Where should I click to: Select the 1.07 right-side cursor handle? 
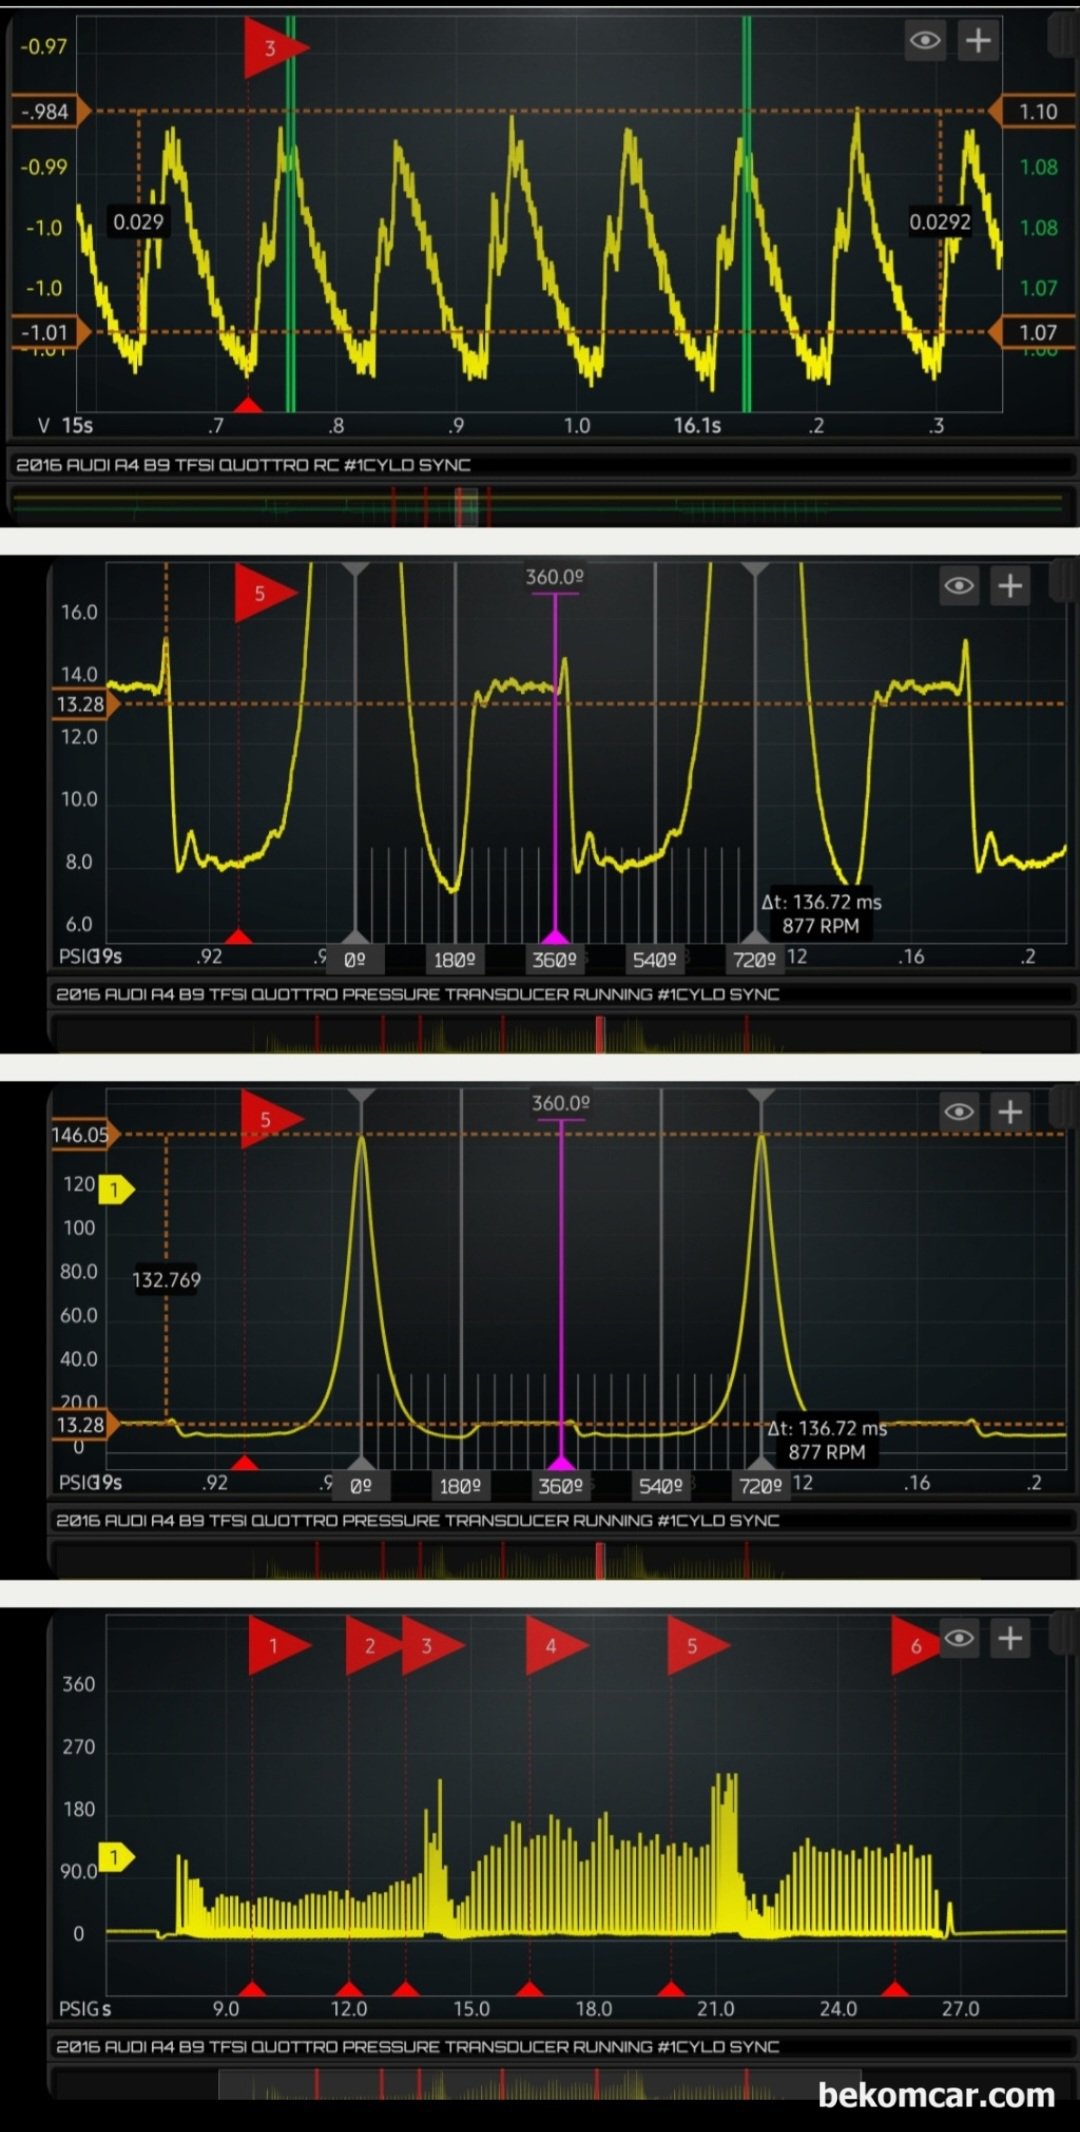point(1034,332)
